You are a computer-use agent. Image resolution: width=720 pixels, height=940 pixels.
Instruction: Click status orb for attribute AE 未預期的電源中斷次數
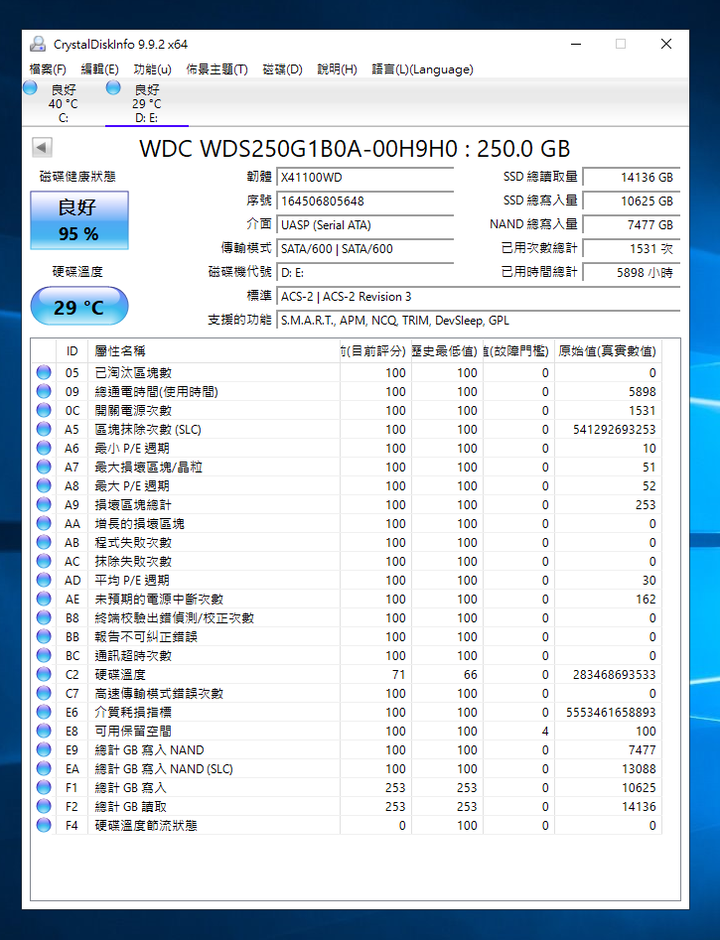(44, 599)
